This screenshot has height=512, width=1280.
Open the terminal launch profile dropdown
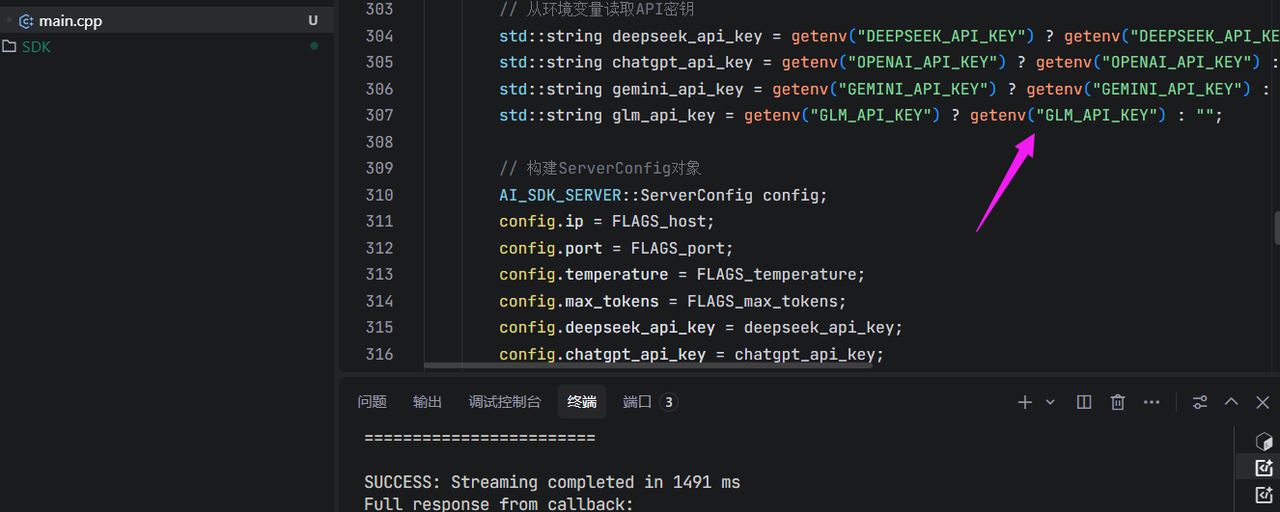click(x=1050, y=402)
